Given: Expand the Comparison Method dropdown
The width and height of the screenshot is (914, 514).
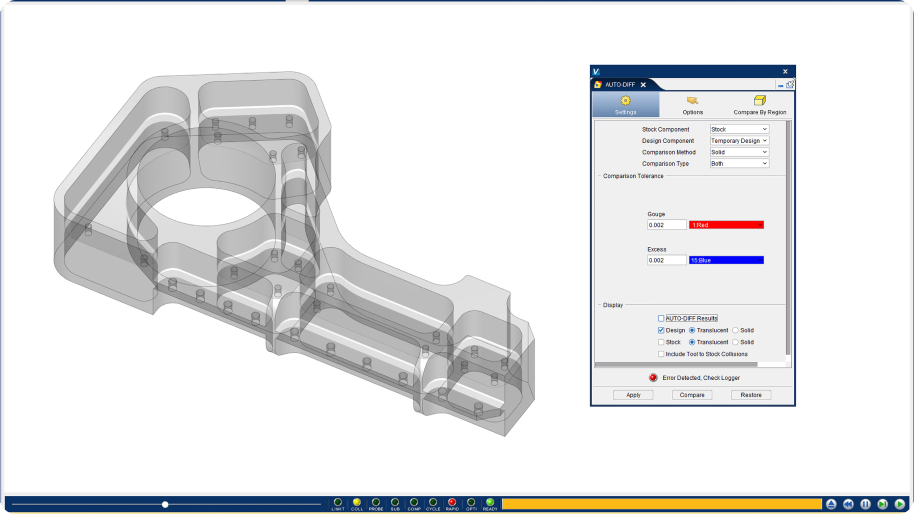Looking at the screenshot, I should click(x=739, y=152).
